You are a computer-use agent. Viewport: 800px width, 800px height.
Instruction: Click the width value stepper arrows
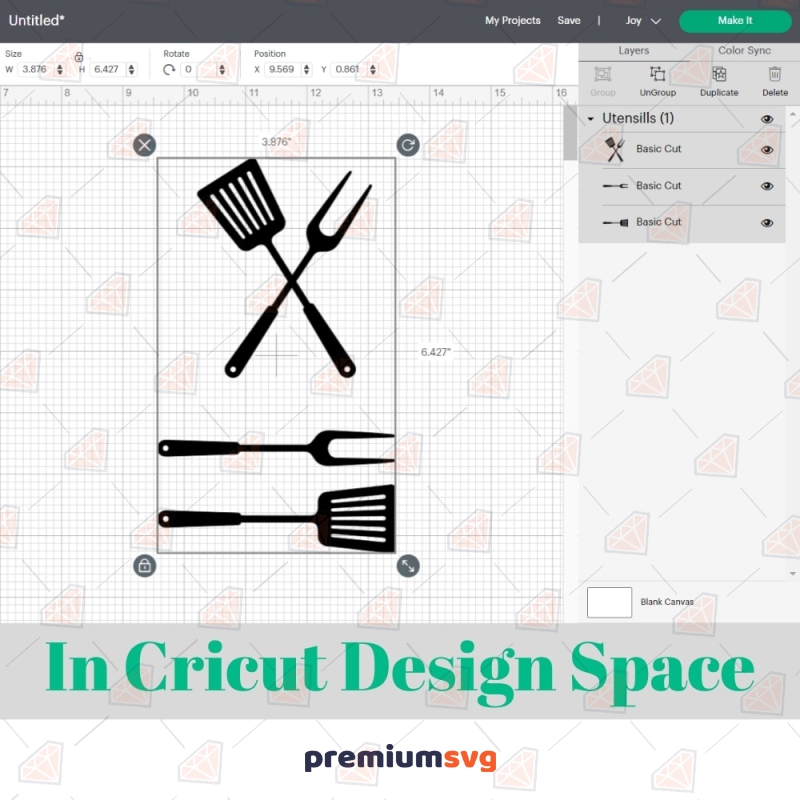click(x=59, y=68)
